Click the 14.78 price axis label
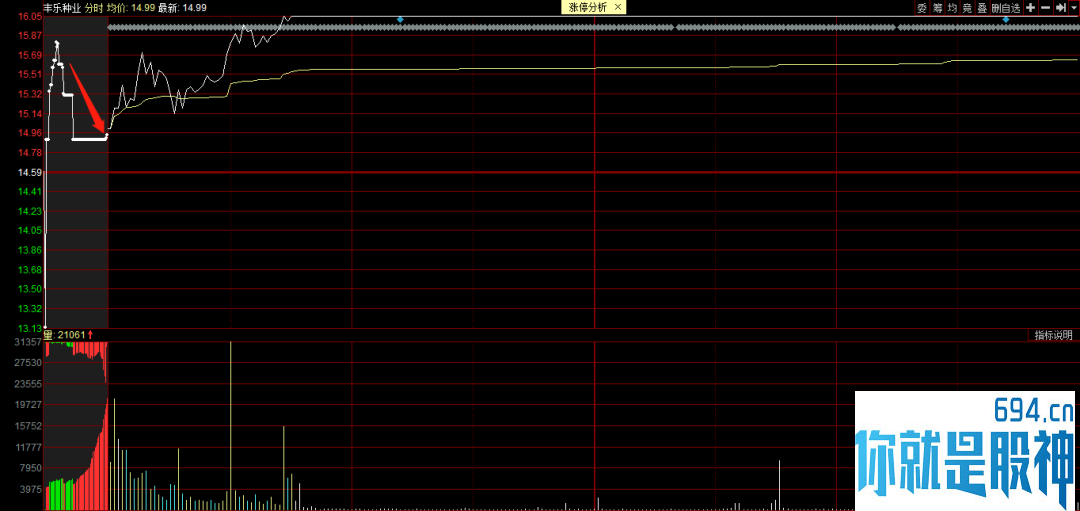 click(32, 152)
